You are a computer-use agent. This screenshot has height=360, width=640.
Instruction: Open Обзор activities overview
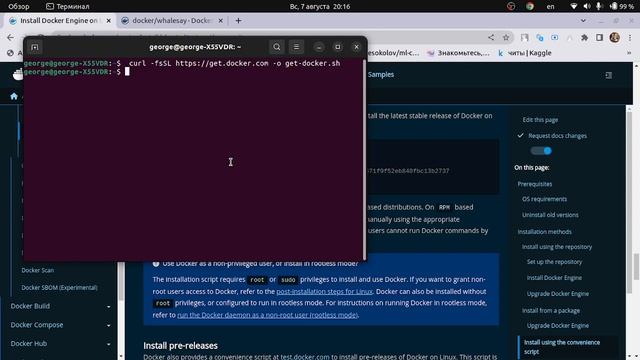coord(19,6)
